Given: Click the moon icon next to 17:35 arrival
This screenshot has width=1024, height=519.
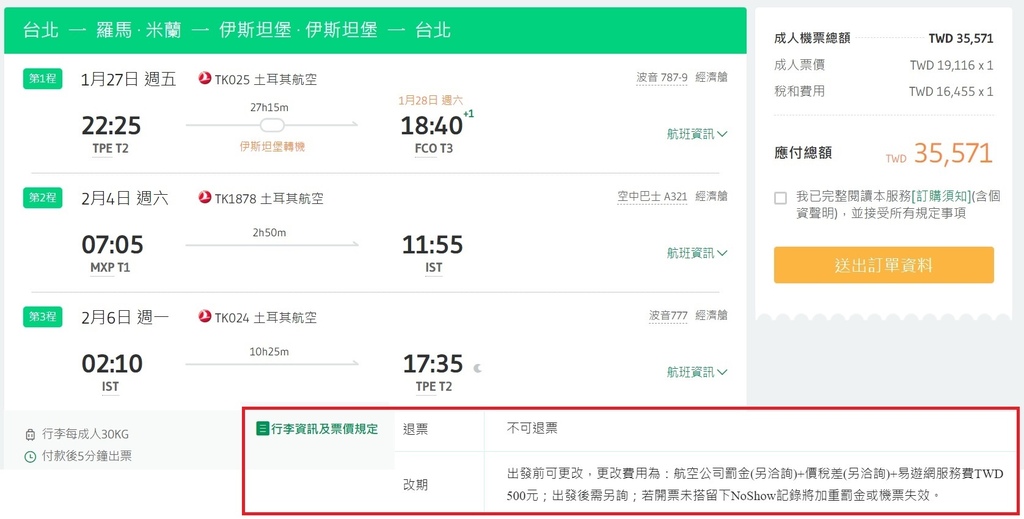Looking at the screenshot, I should 477,367.
